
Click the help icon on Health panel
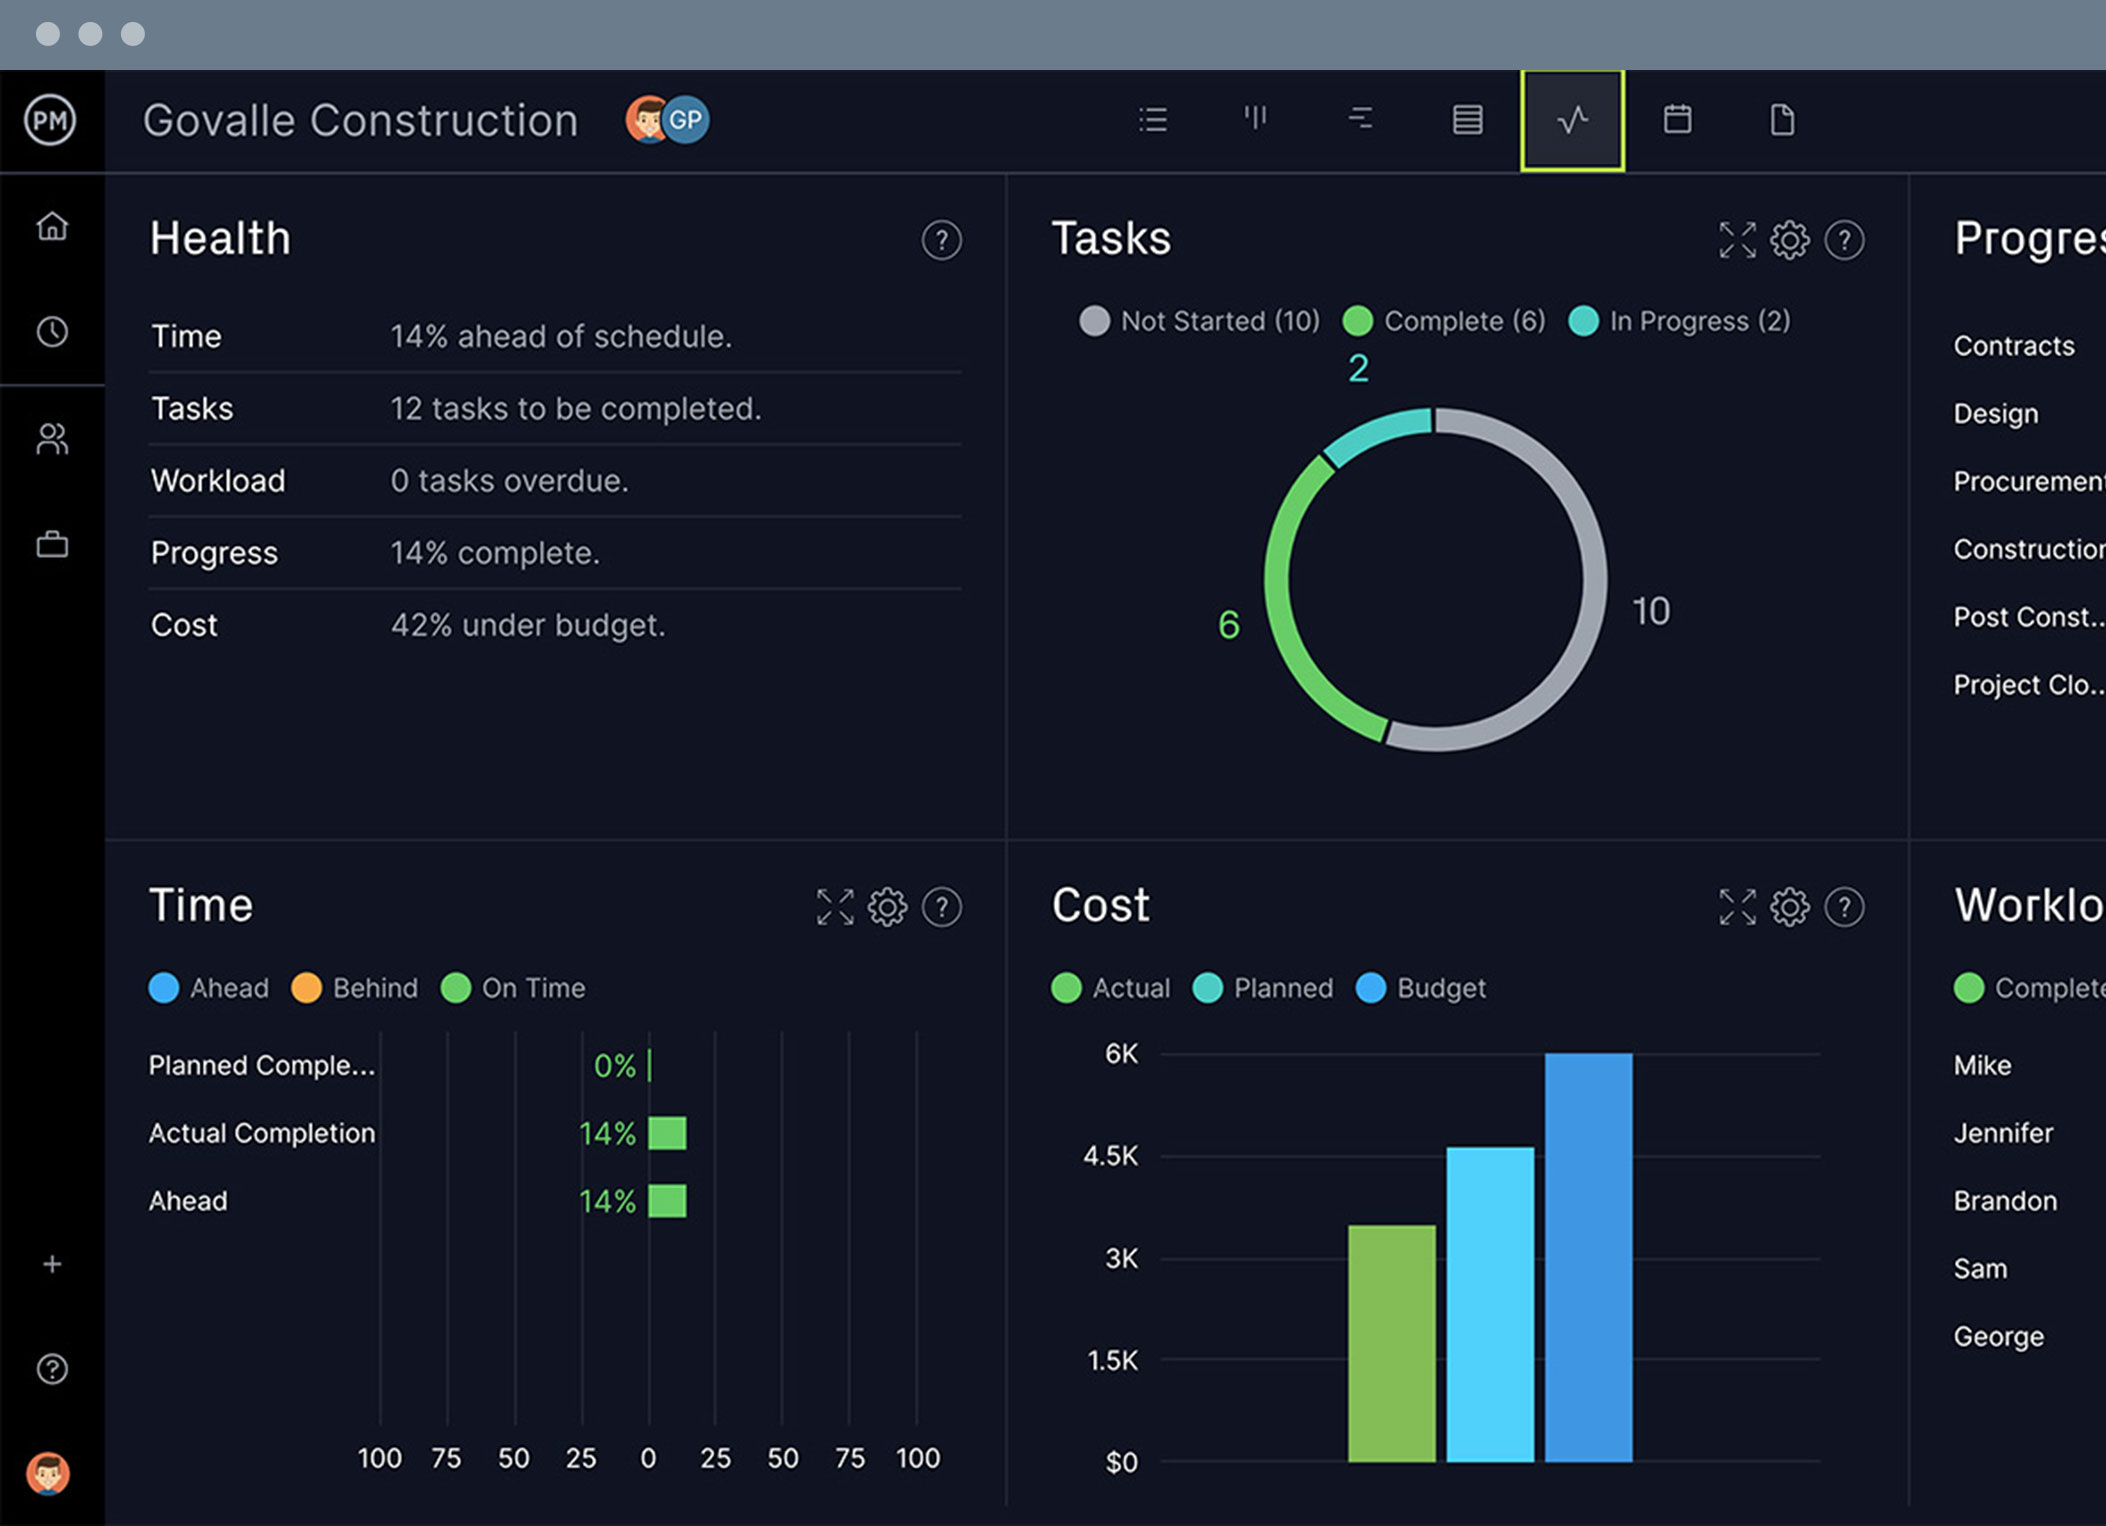[939, 242]
